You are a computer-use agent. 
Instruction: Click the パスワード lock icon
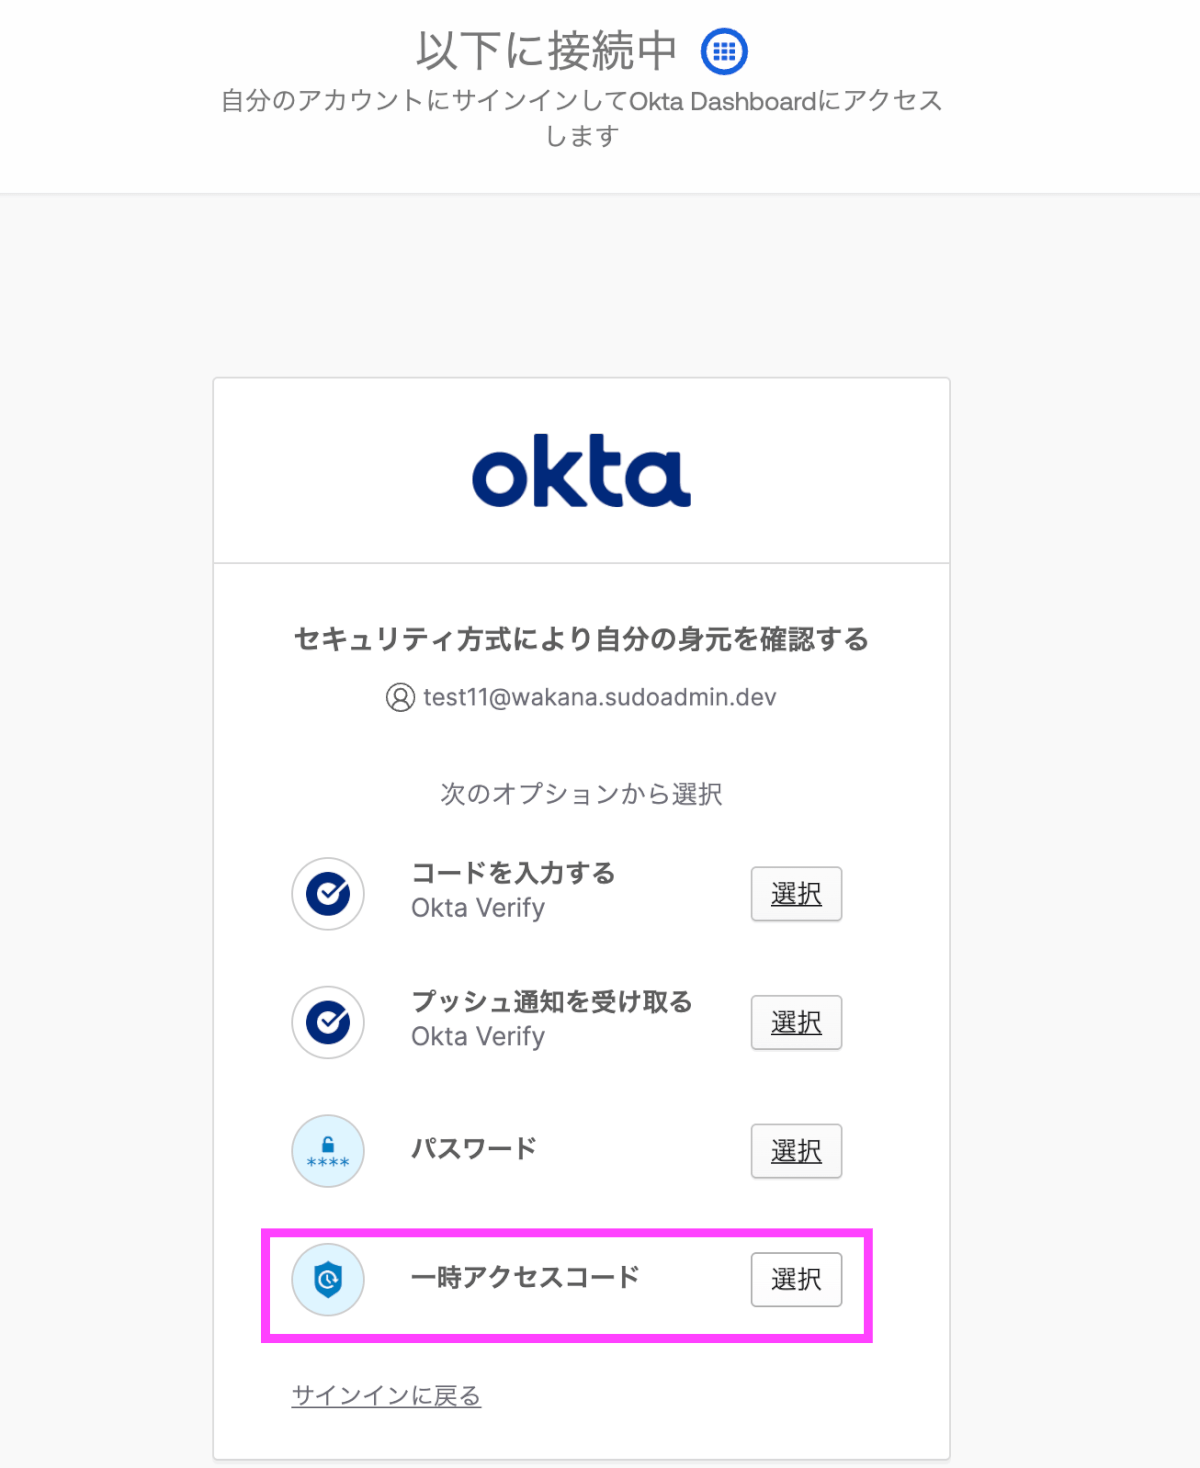point(328,1151)
